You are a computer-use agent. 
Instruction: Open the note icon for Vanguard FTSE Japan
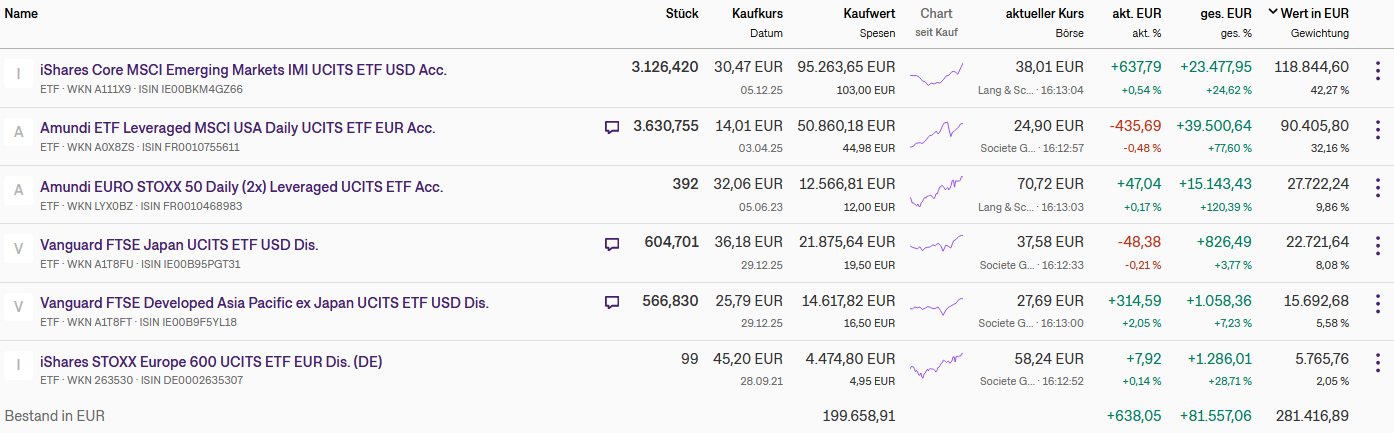(x=612, y=244)
